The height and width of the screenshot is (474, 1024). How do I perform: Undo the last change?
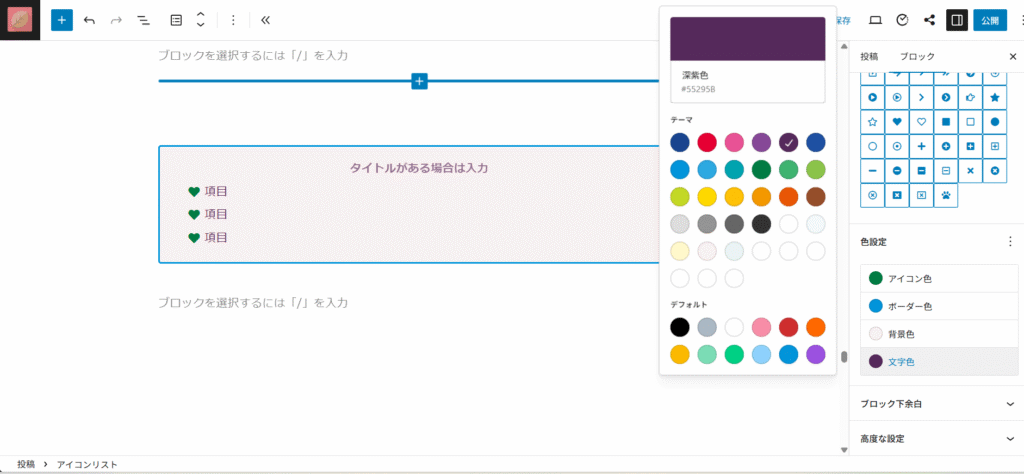click(89, 20)
